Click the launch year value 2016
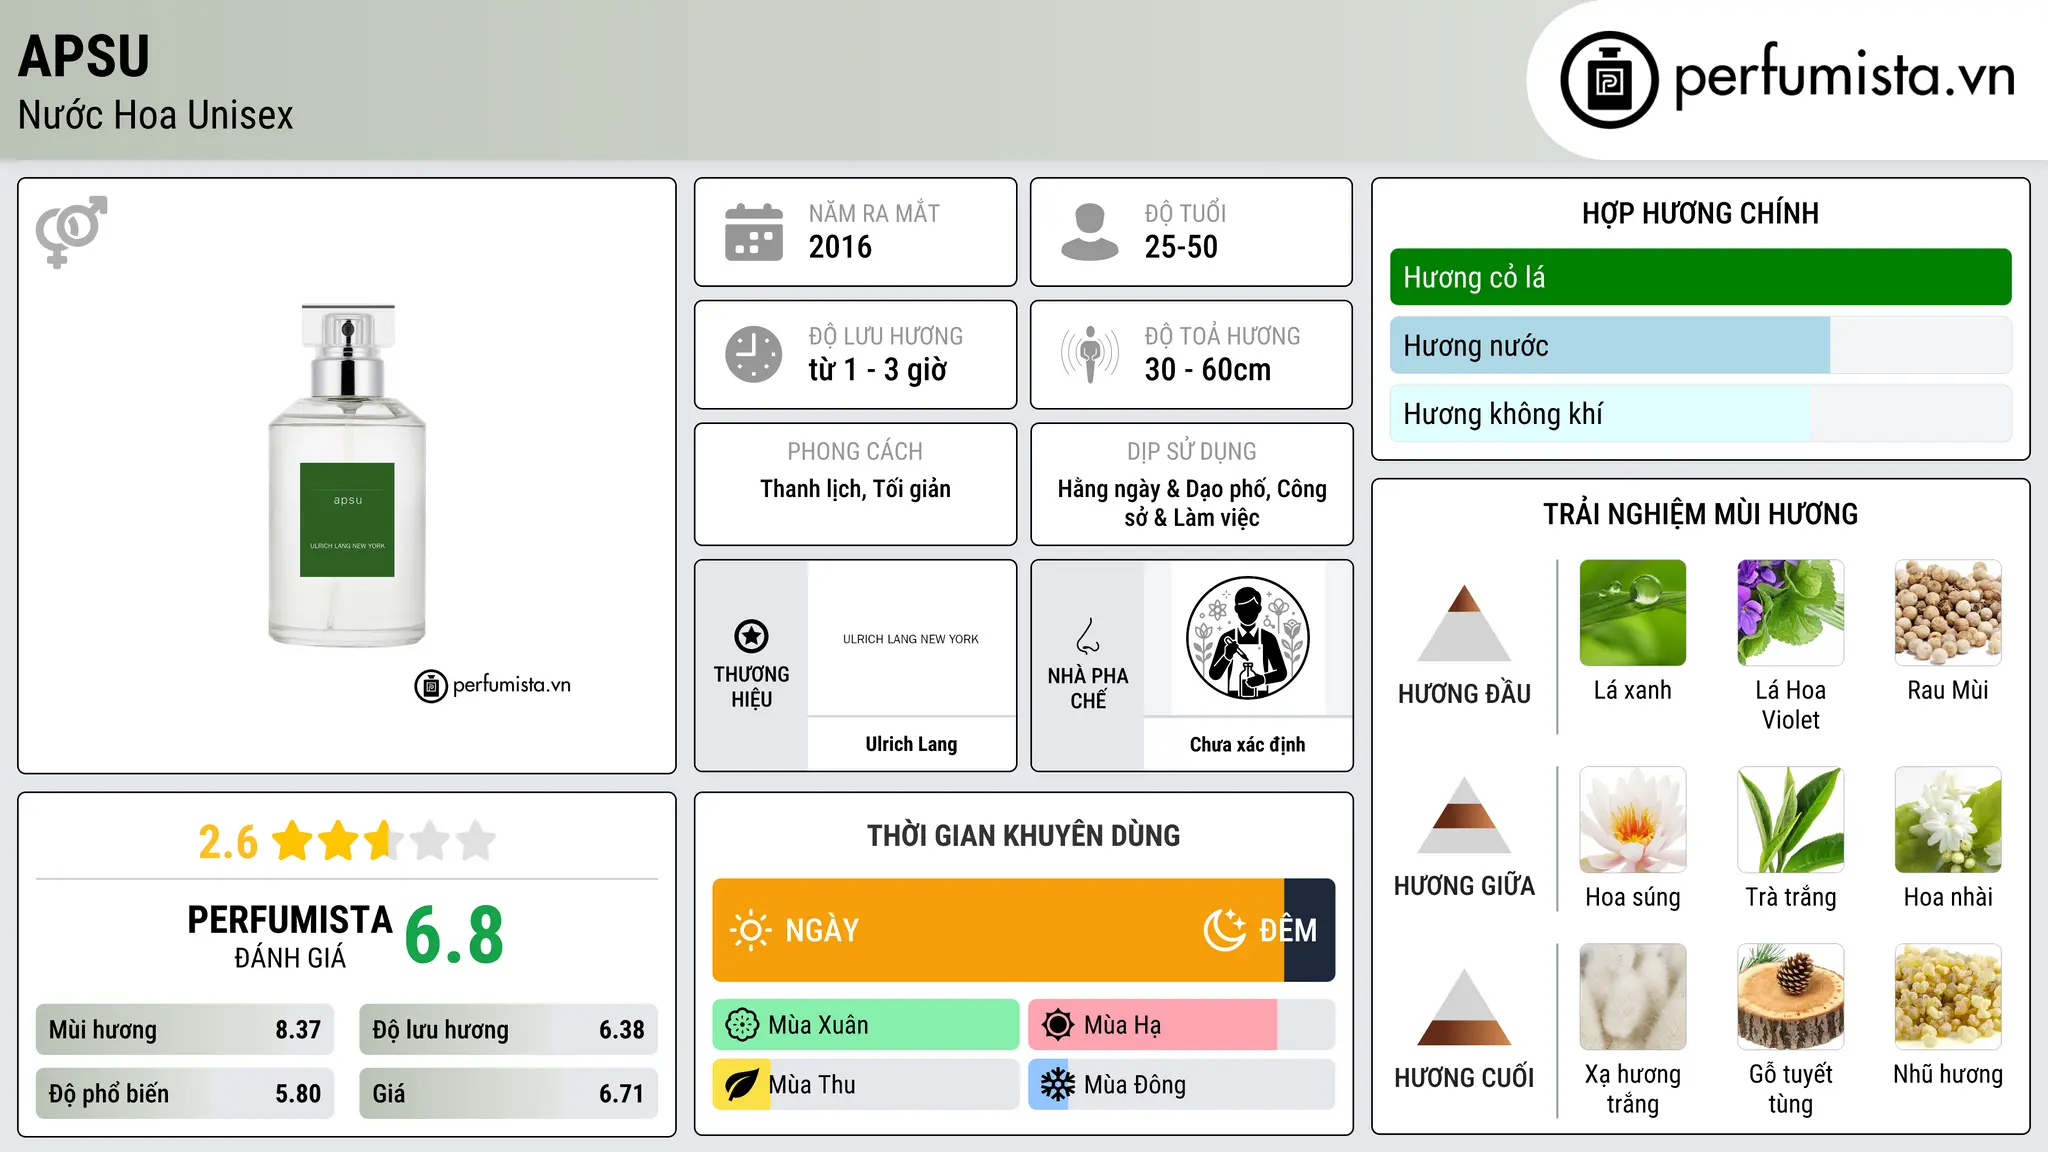2048x1152 pixels. tap(840, 247)
